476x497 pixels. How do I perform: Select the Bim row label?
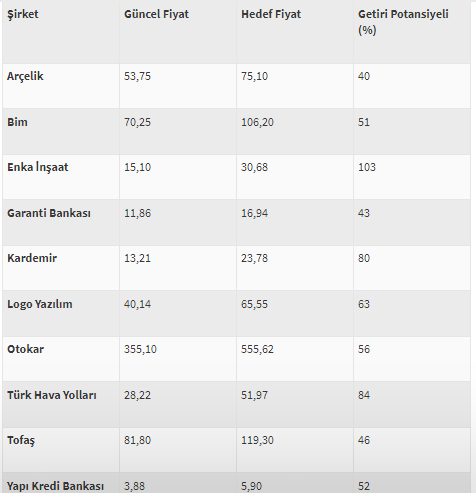click(17, 122)
